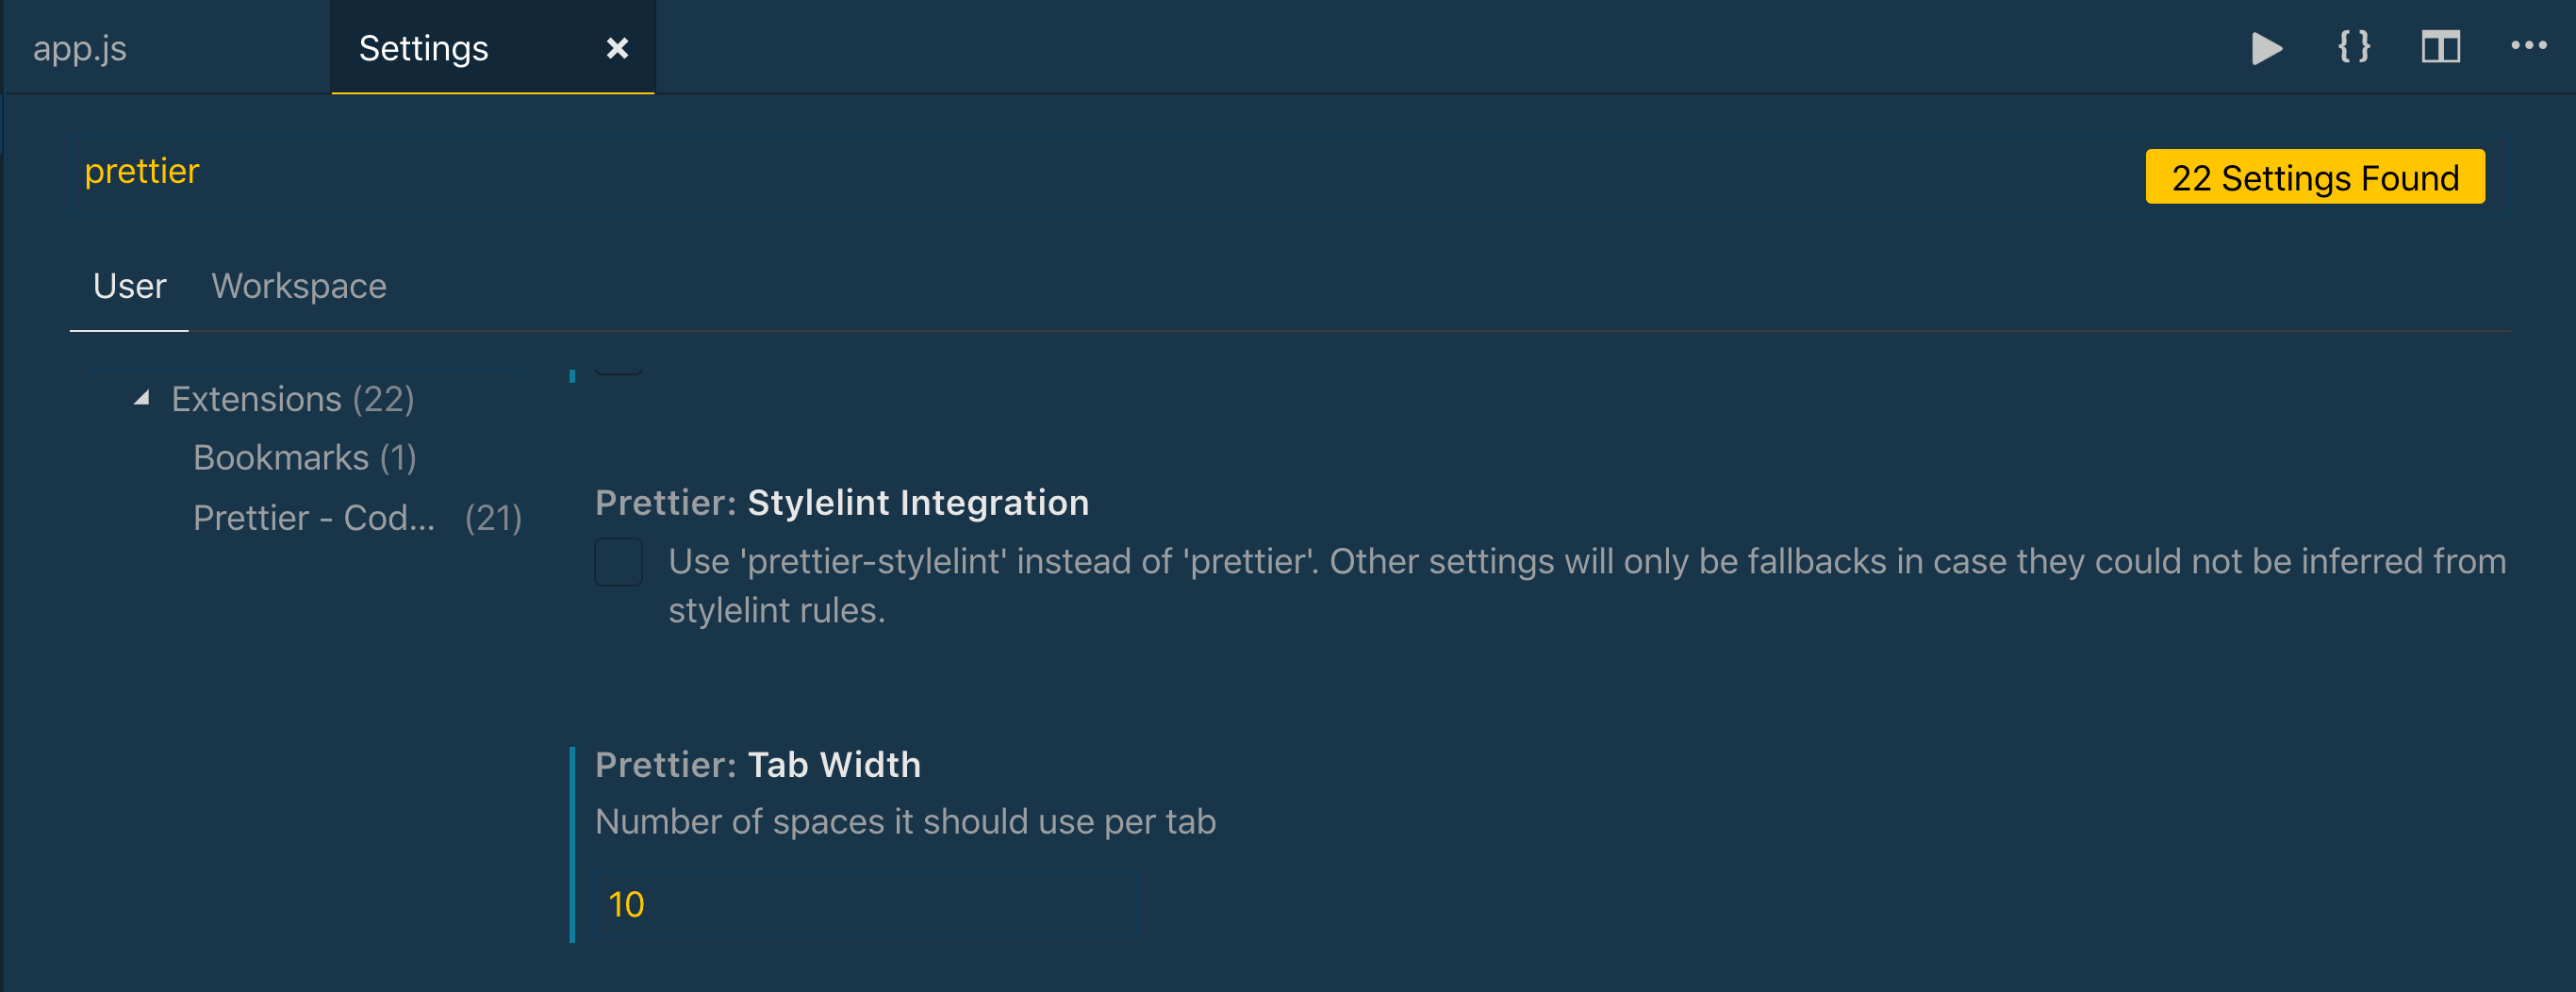Click the Run play icon in editor toolbar
The width and height of the screenshot is (2576, 992).
pos(2266,48)
